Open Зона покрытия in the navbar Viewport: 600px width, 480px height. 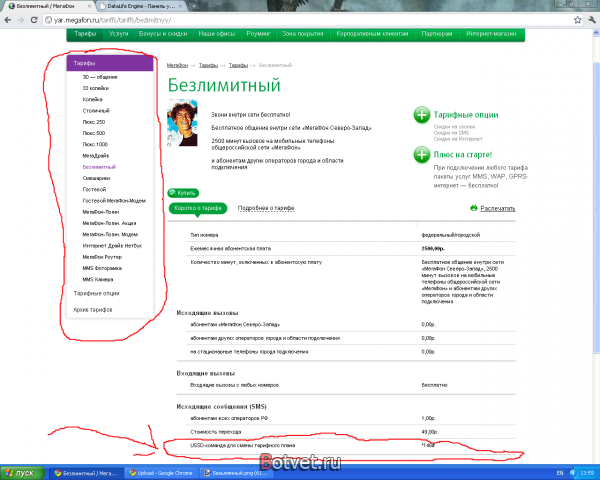[303, 34]
